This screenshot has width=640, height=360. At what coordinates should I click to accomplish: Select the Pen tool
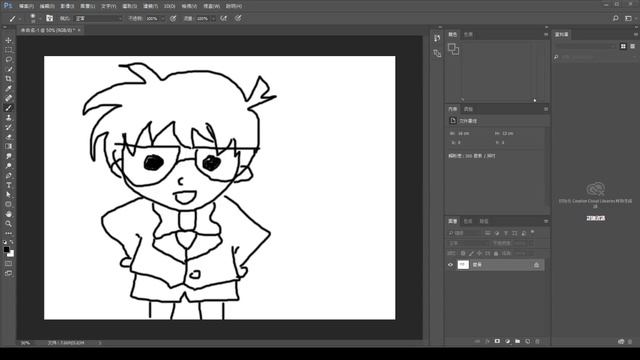point(8,176)
